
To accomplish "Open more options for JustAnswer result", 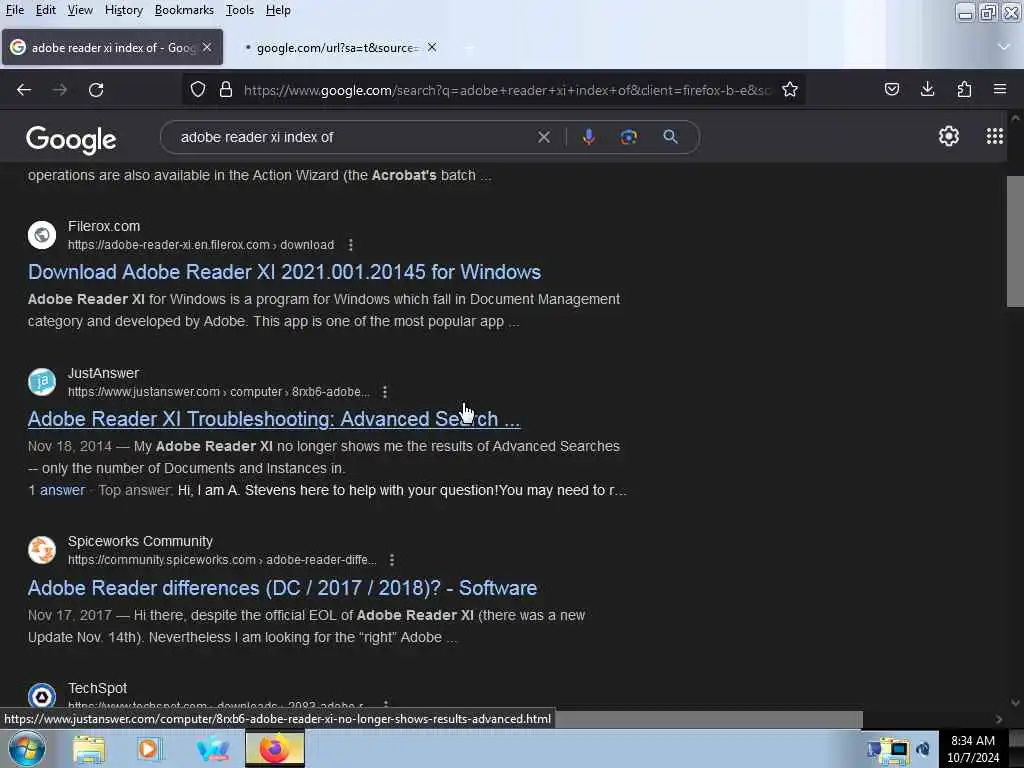I will point(385,392).
